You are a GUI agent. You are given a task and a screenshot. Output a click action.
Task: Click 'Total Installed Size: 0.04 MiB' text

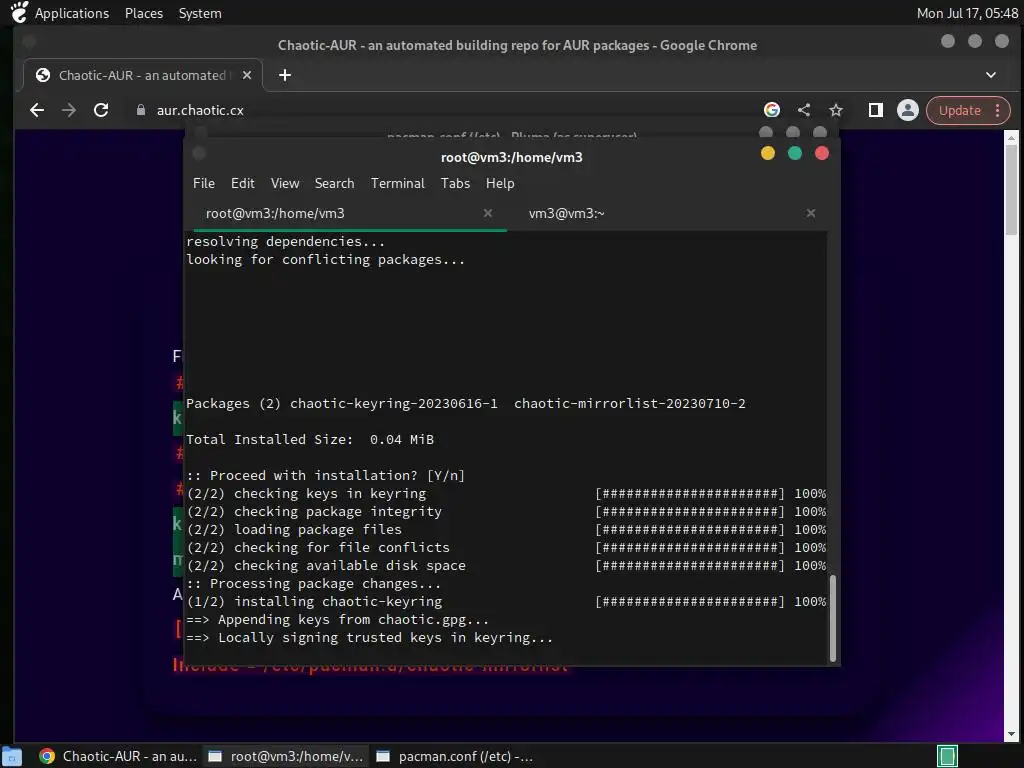tap(310, 440)
